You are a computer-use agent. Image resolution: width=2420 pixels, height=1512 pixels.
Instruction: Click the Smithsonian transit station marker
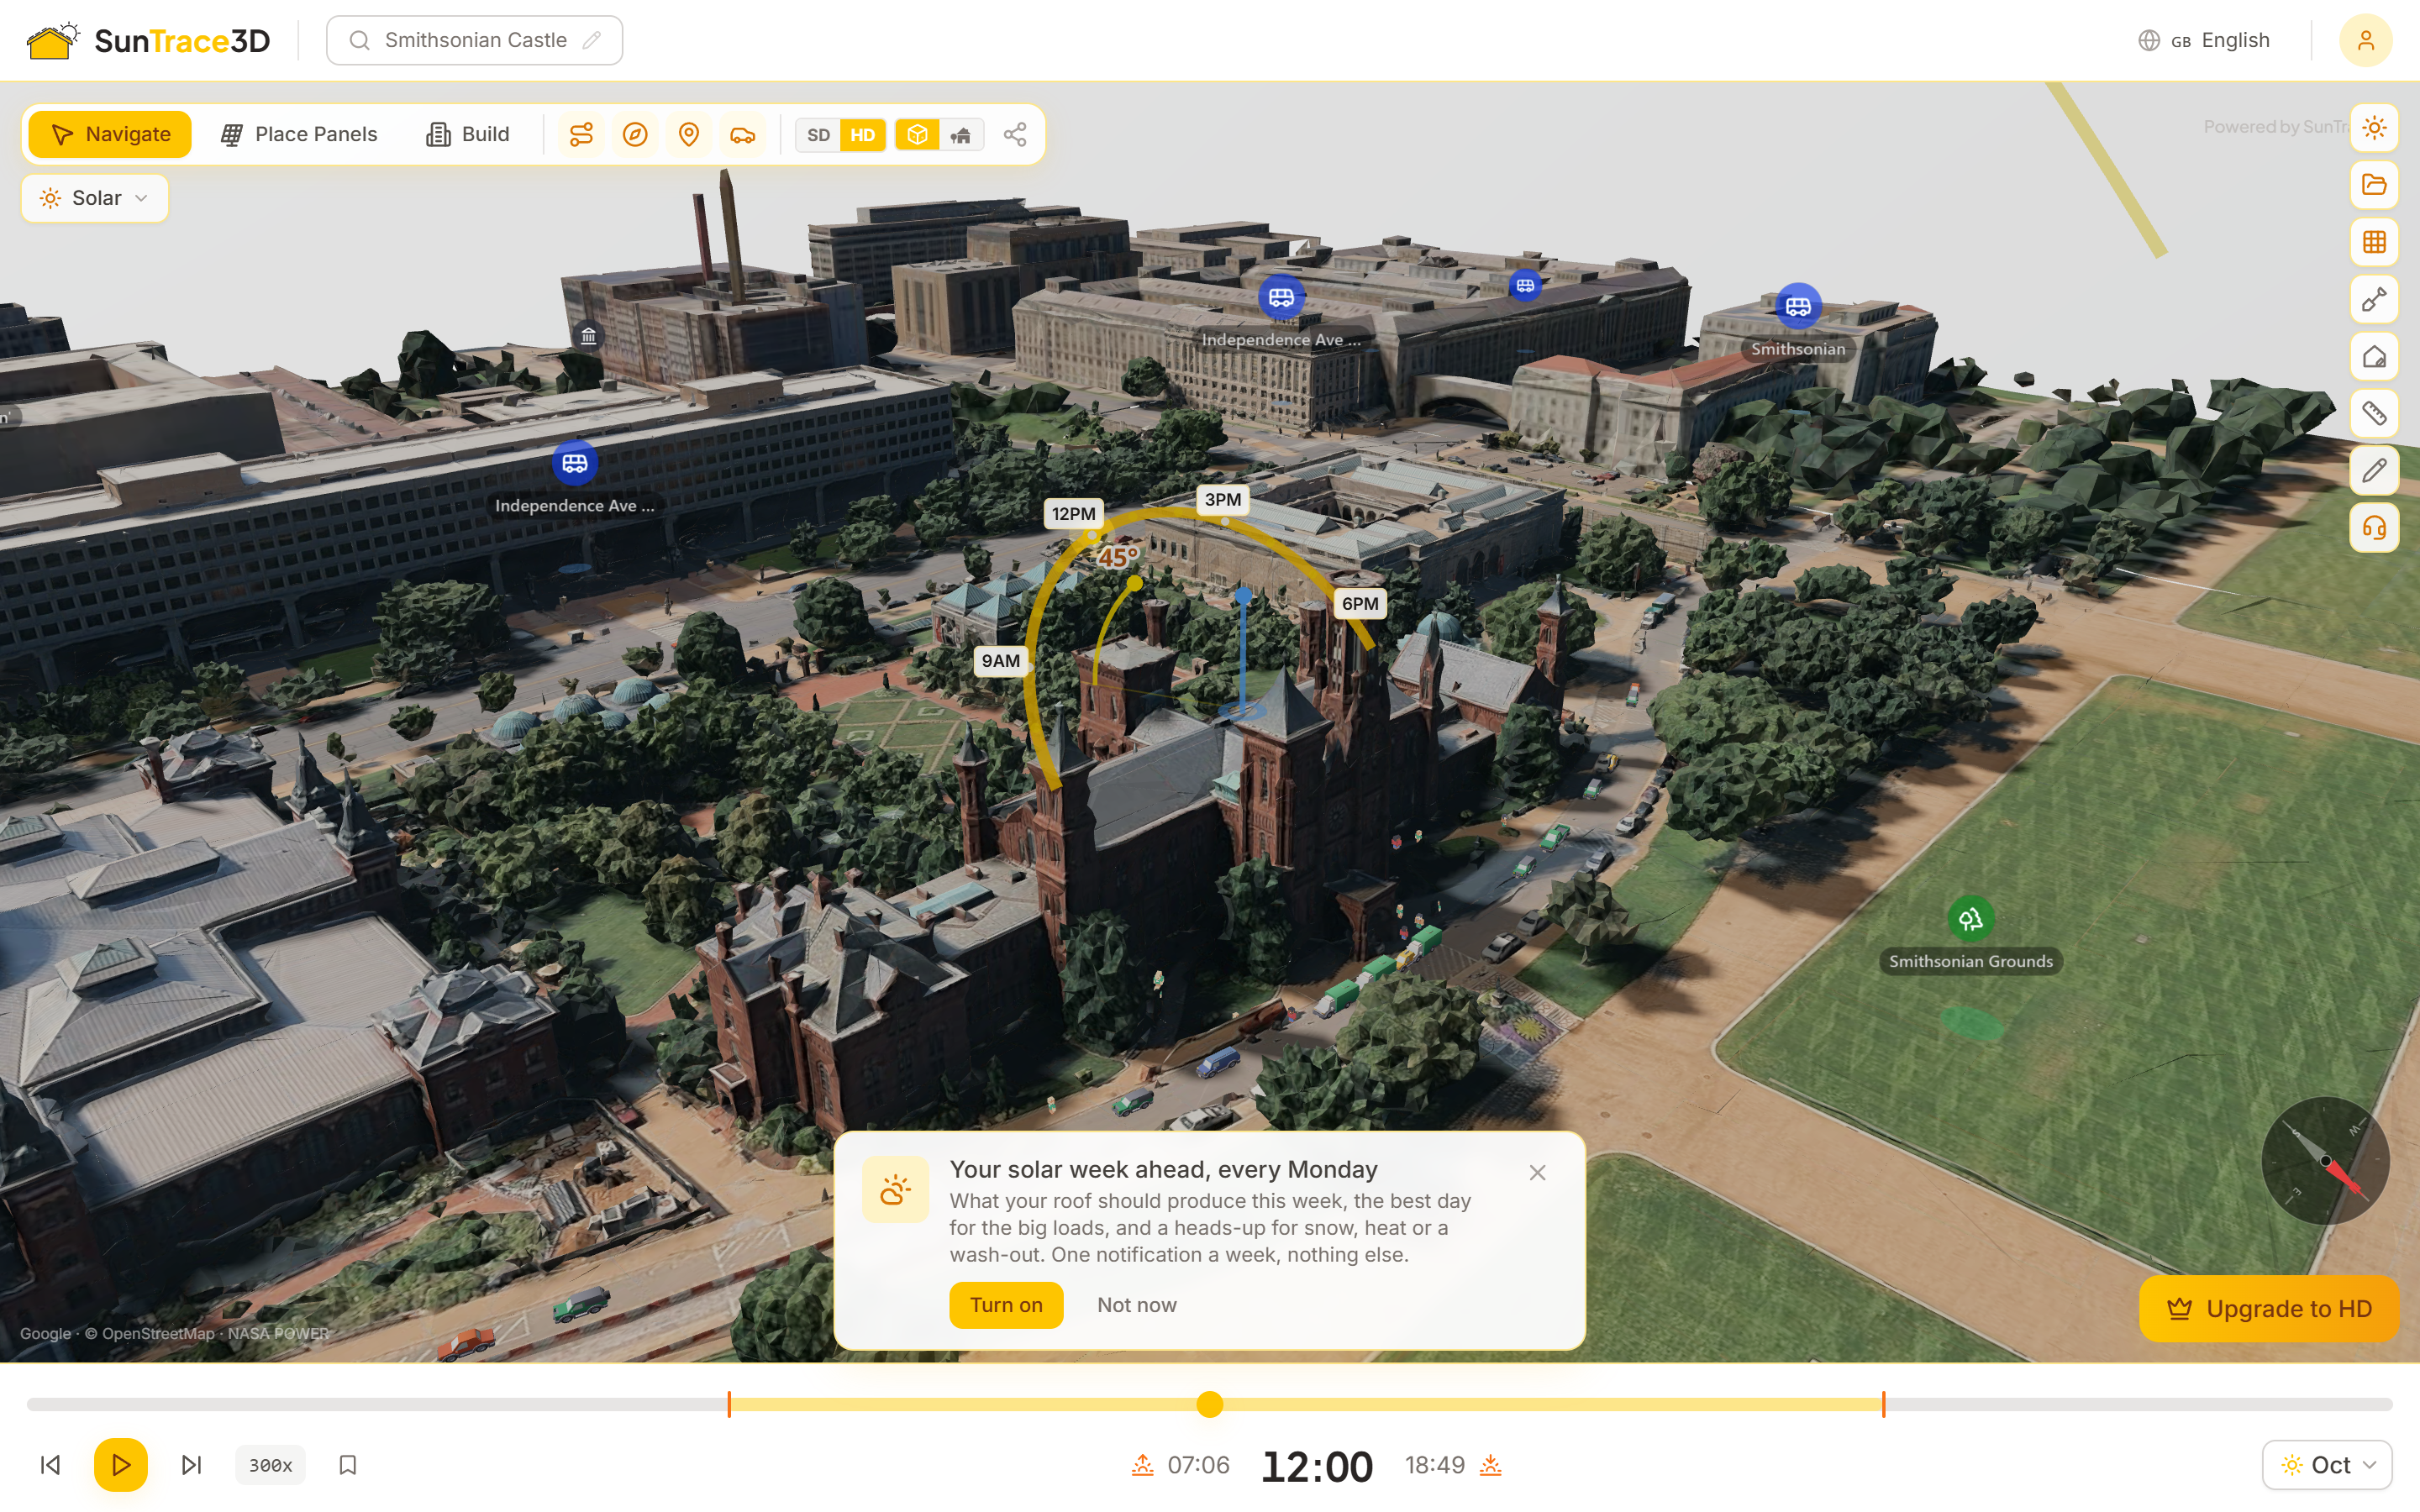[x=1798, y=306]
